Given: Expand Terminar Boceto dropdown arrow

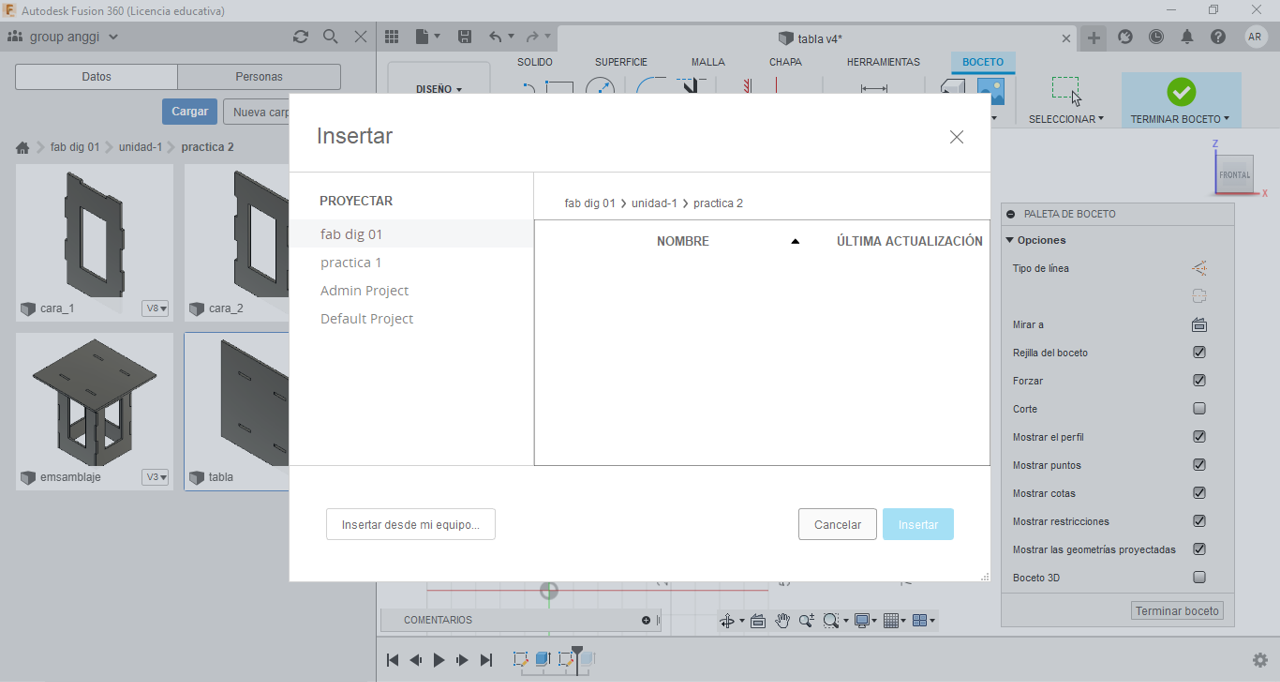Looking at the screenshot, I should [1226, 119].
